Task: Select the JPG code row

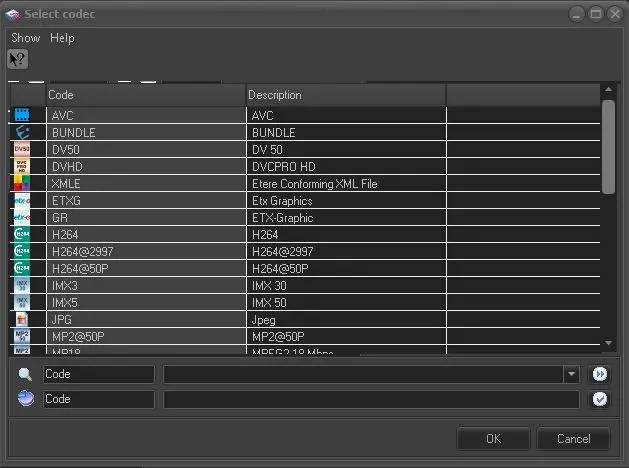Action: click(x=146, y=319)
